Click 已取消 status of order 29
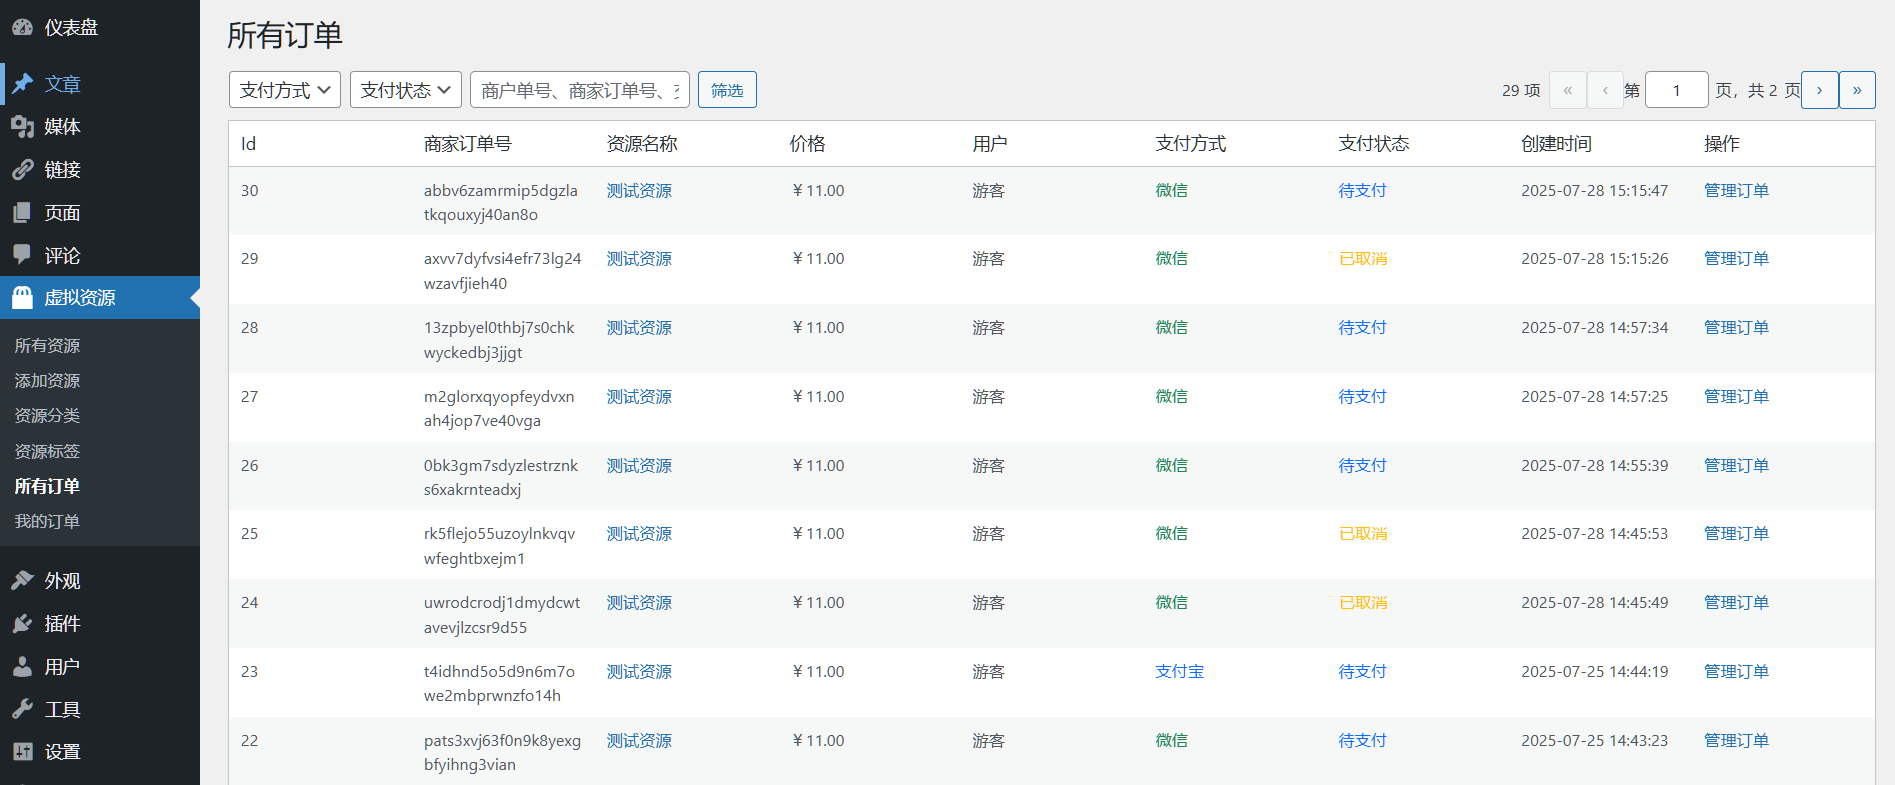The height and width of the screenshot is (785, 1895). pos(1362,258)
